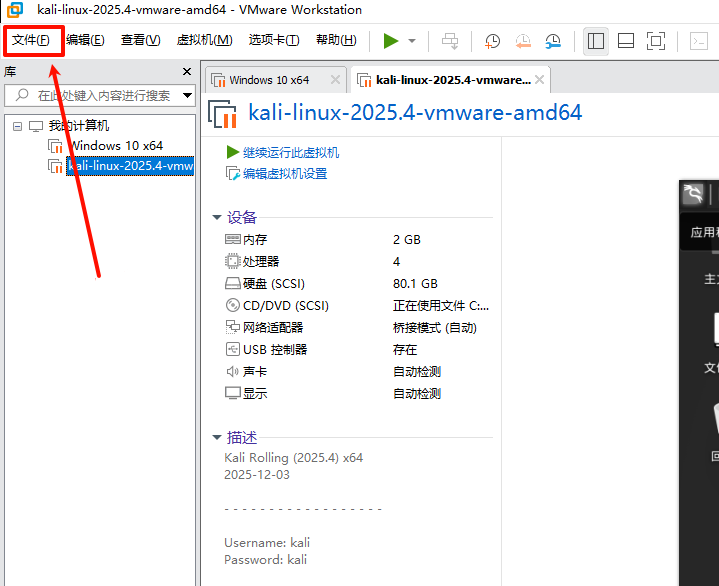
Task: Collapse the 我的计算机 tree node
Action: click(x=17, y=126)
